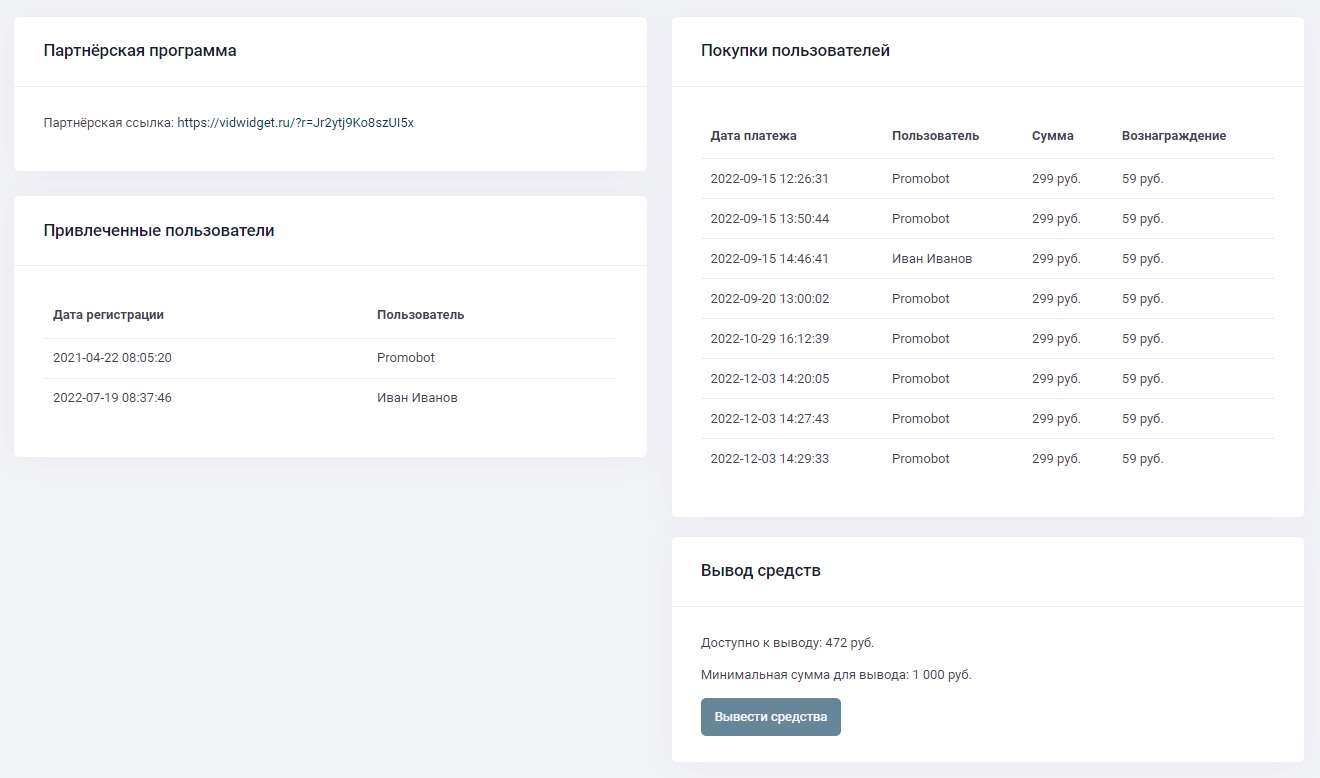Image resolution: width=1320 pixels, height=778 pixels.
Task: Click "Доступно к выводу: 472 руб." text
Action: click(788, 643)
